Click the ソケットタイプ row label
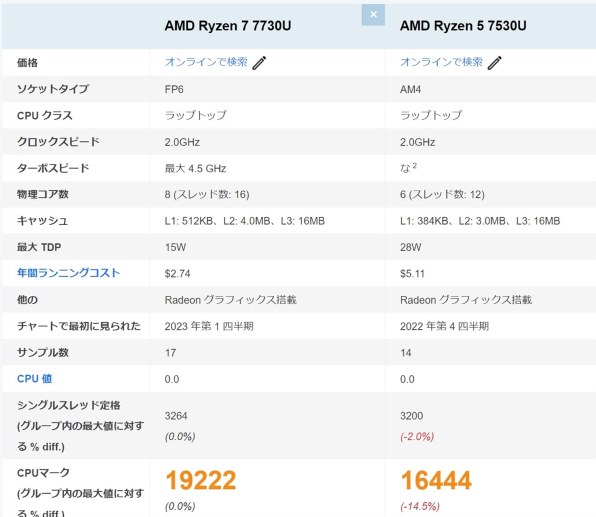The image size is (596, 517). (53, 89)
